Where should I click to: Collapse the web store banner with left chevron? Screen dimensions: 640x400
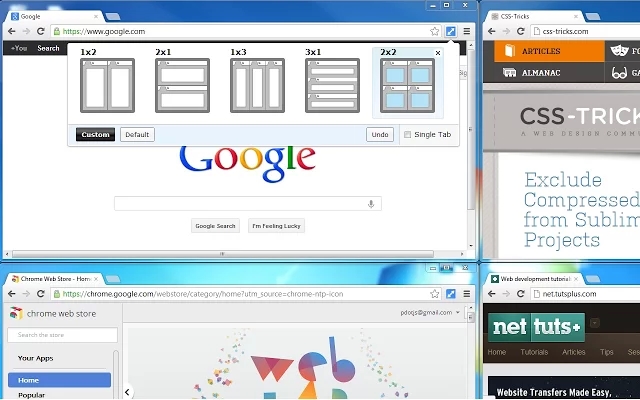pyautogui.click(x=127, y=392)
